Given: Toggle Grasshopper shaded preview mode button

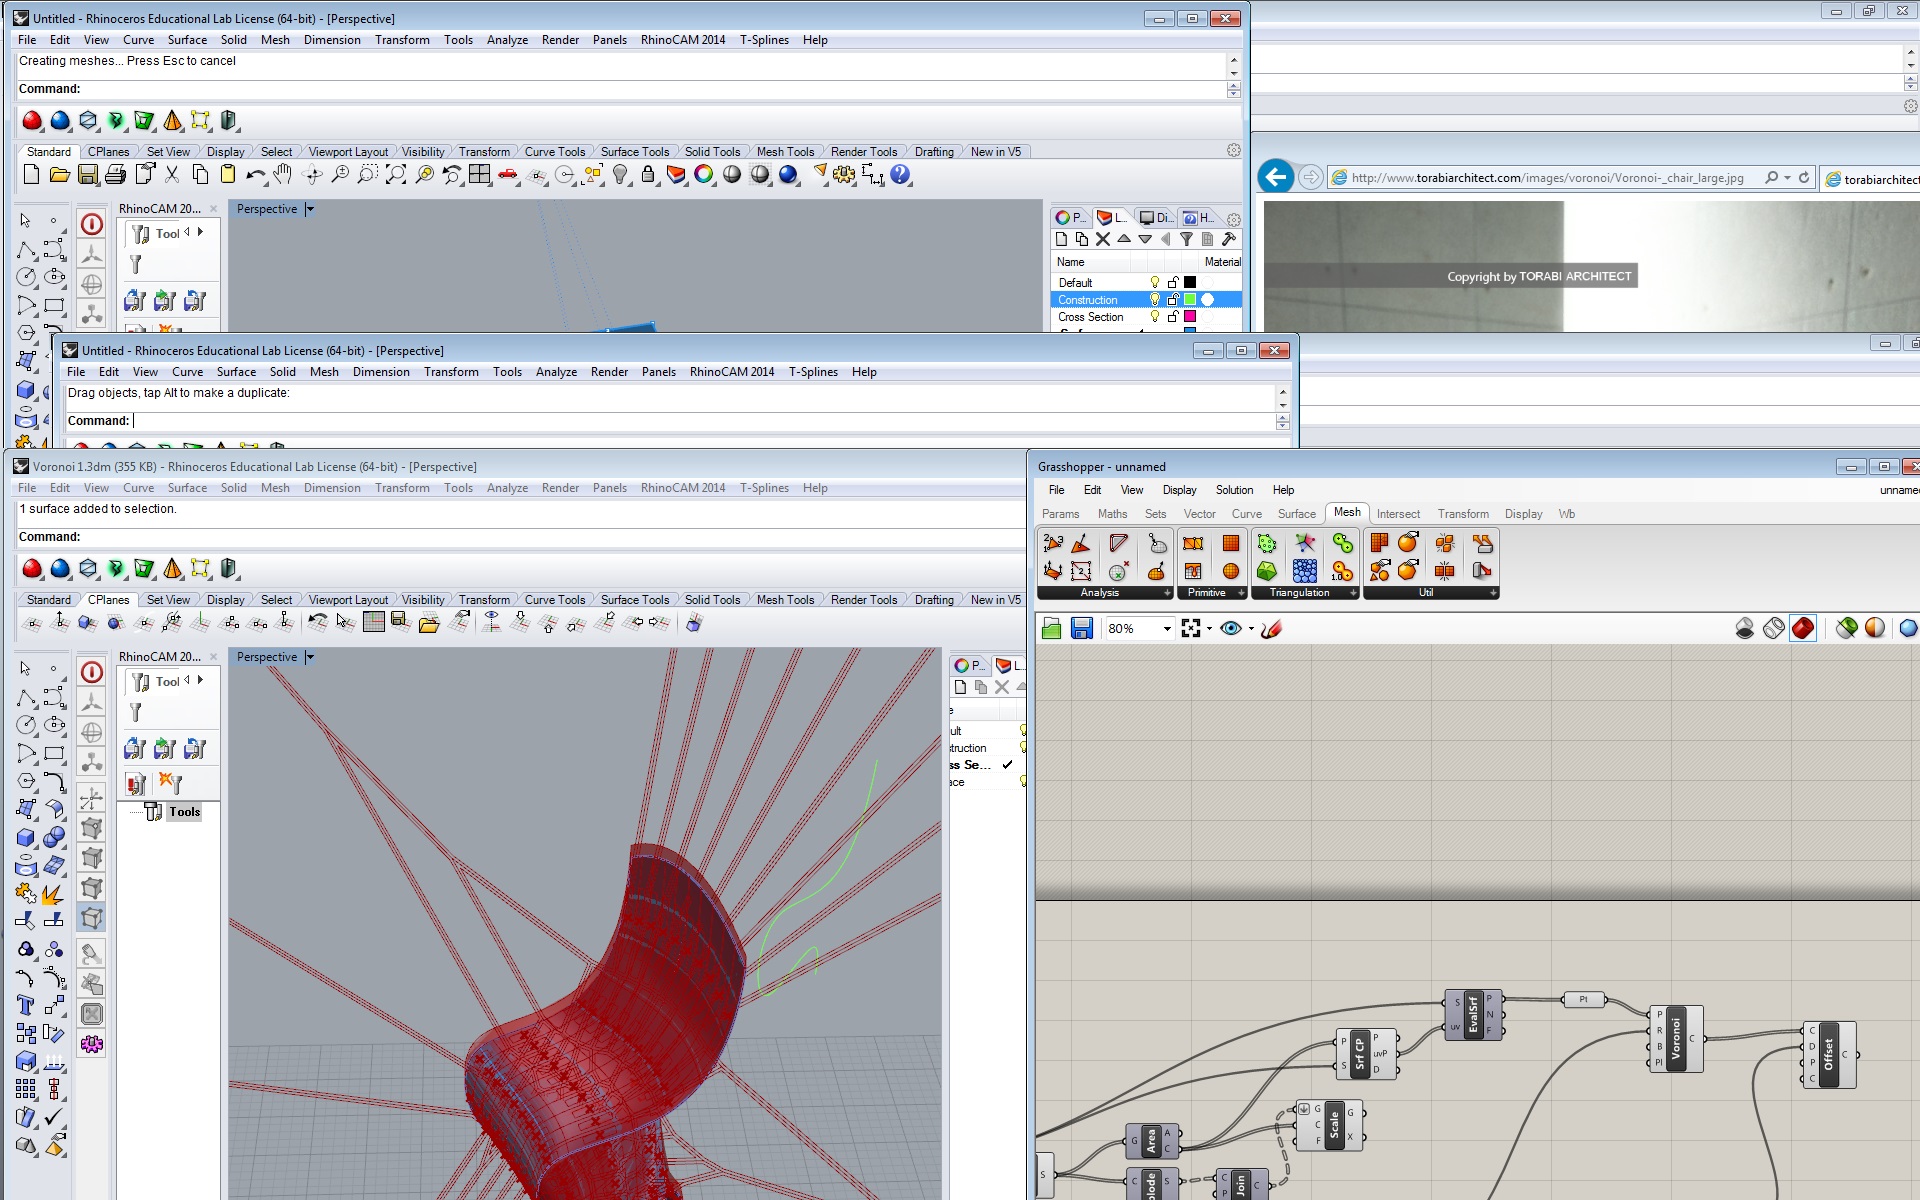Looking at the screenshot, I should (x=1802, y=628).
